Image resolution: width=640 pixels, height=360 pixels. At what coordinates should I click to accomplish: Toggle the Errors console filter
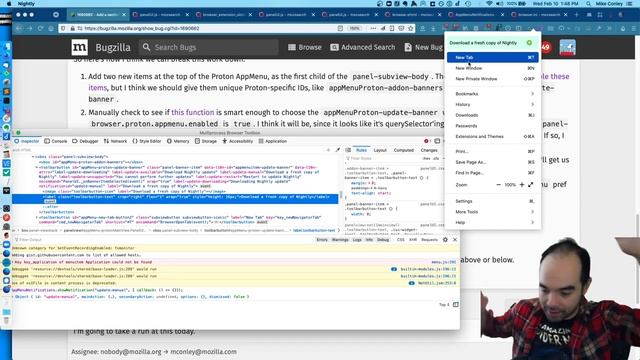pyautogui.click(x=322, y=240)
